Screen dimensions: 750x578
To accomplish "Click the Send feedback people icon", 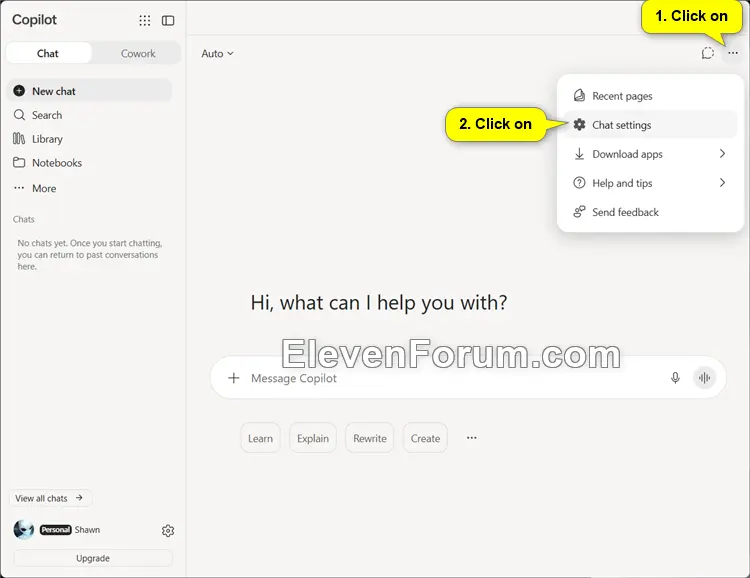I will (579, 211).
